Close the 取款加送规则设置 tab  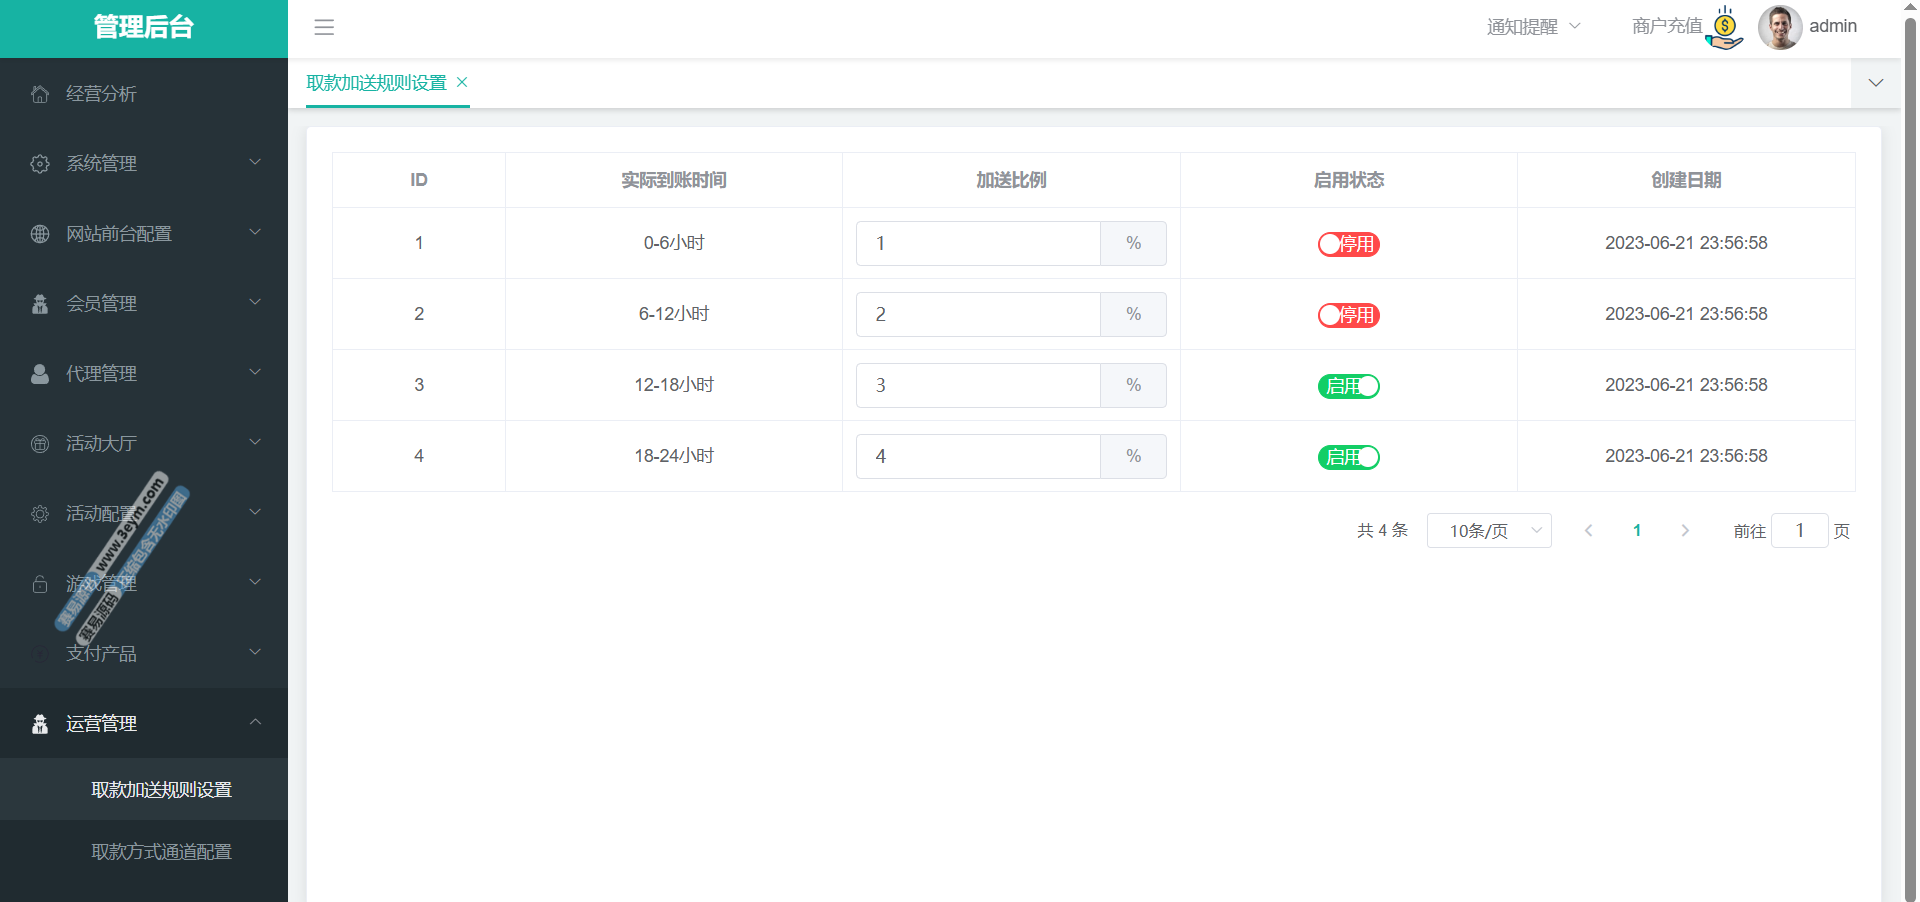(462, 82)
